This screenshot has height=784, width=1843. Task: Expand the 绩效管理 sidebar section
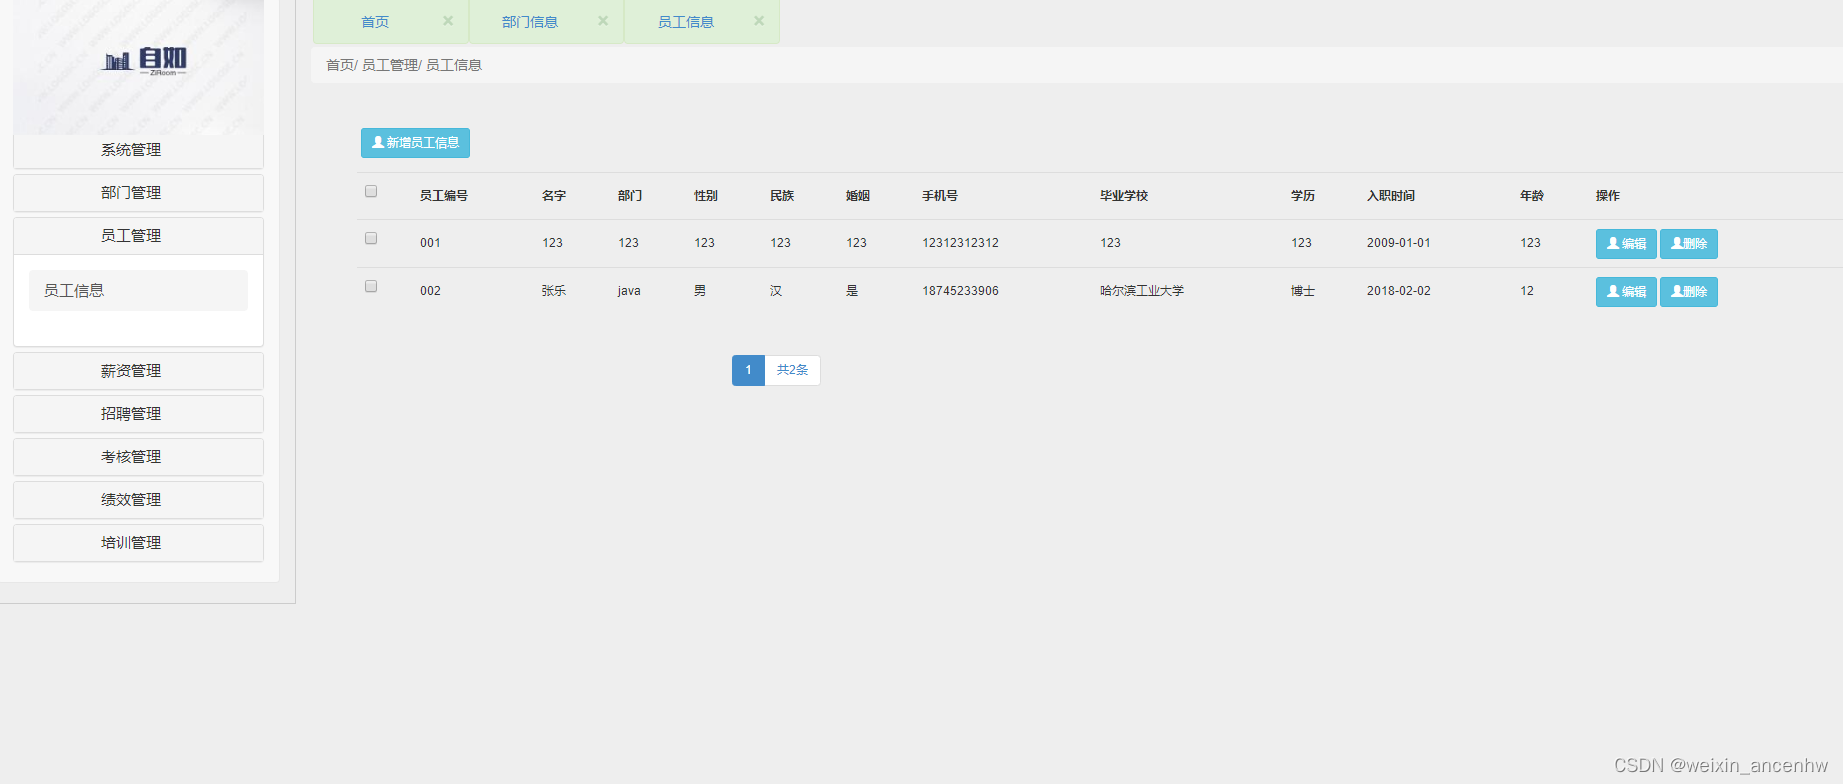click(138, 500)
